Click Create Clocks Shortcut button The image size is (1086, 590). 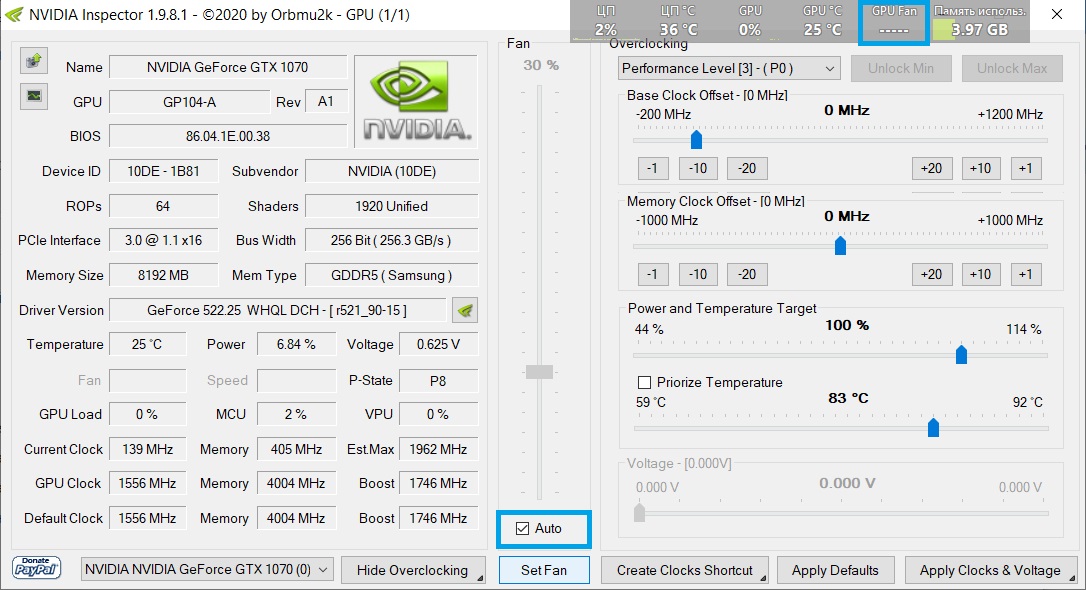click(684, 570)
